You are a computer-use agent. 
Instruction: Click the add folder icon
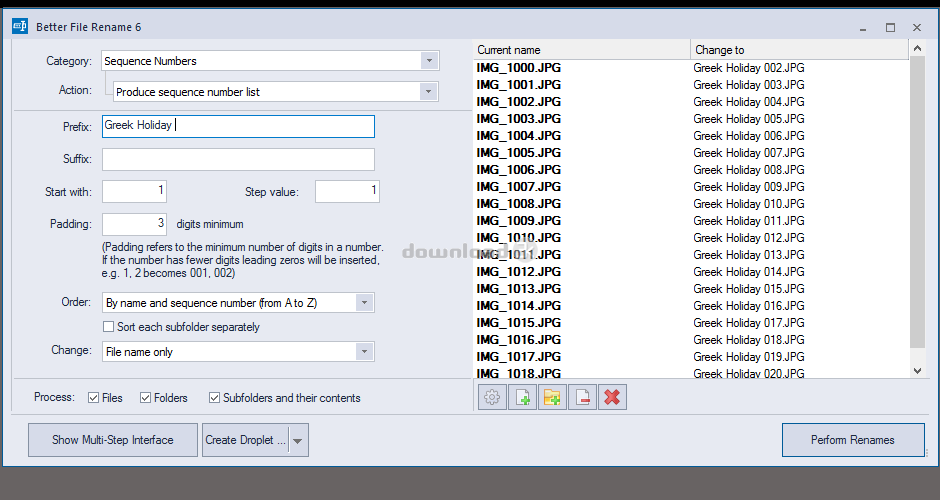click(552, 397)
